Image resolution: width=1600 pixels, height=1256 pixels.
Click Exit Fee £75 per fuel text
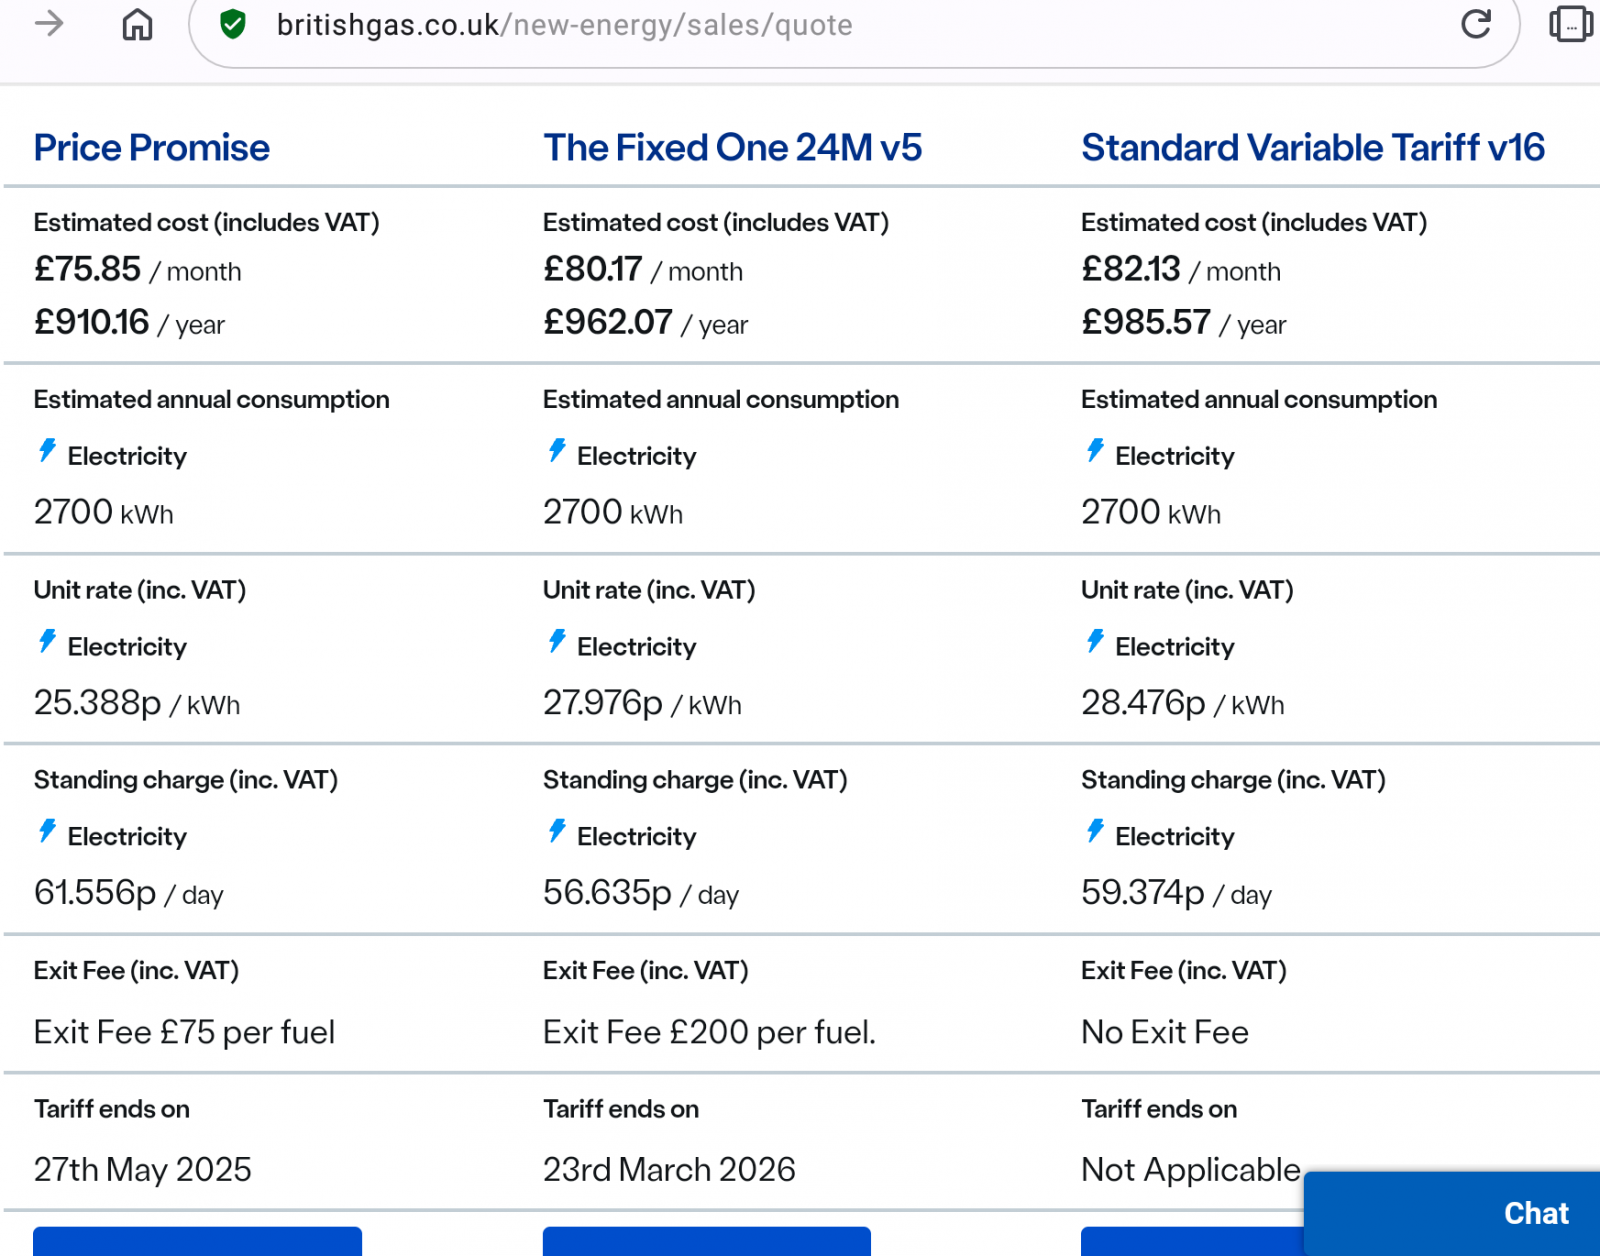coord(184,1032)
